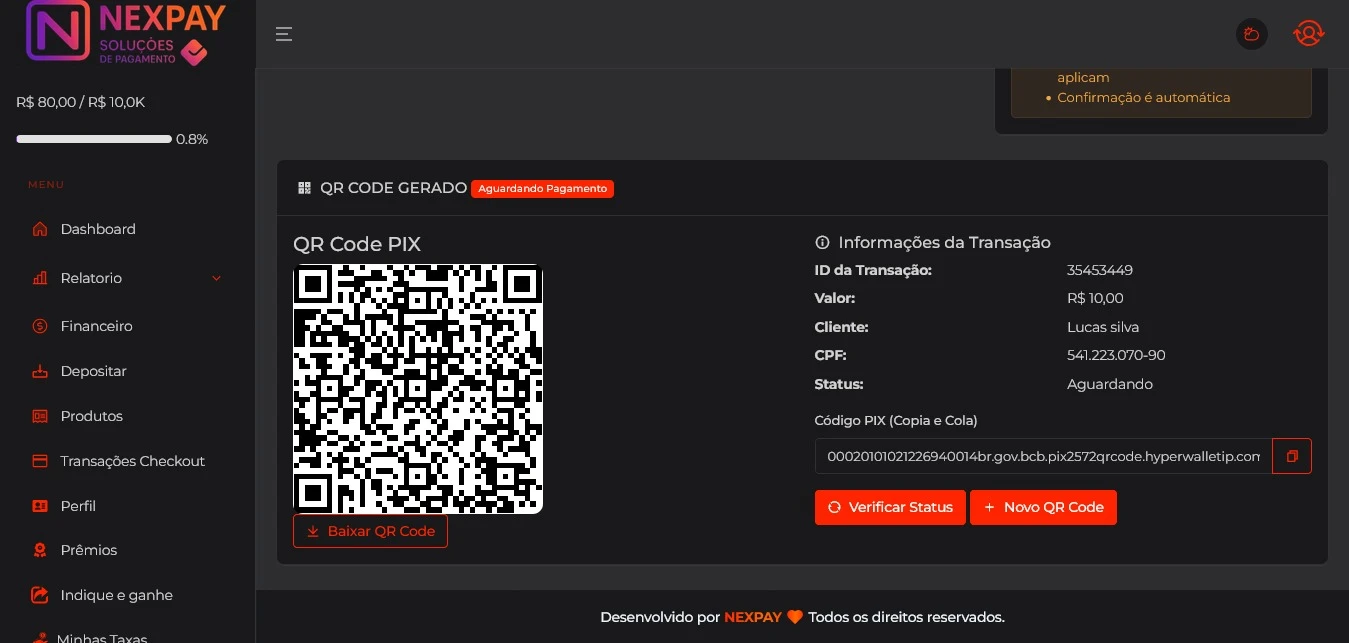Click the NEXPAY link in the footer
Image resolution: width=1349 pixels, height=643 pixels.
[x=752, y=617]
